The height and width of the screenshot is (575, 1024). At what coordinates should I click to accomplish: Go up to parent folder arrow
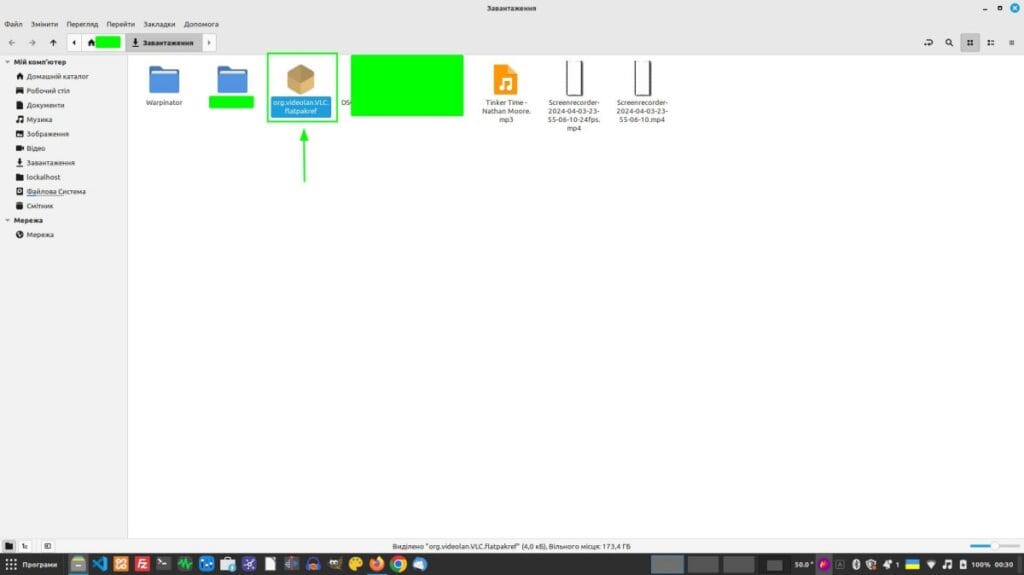tap(53, 43)
